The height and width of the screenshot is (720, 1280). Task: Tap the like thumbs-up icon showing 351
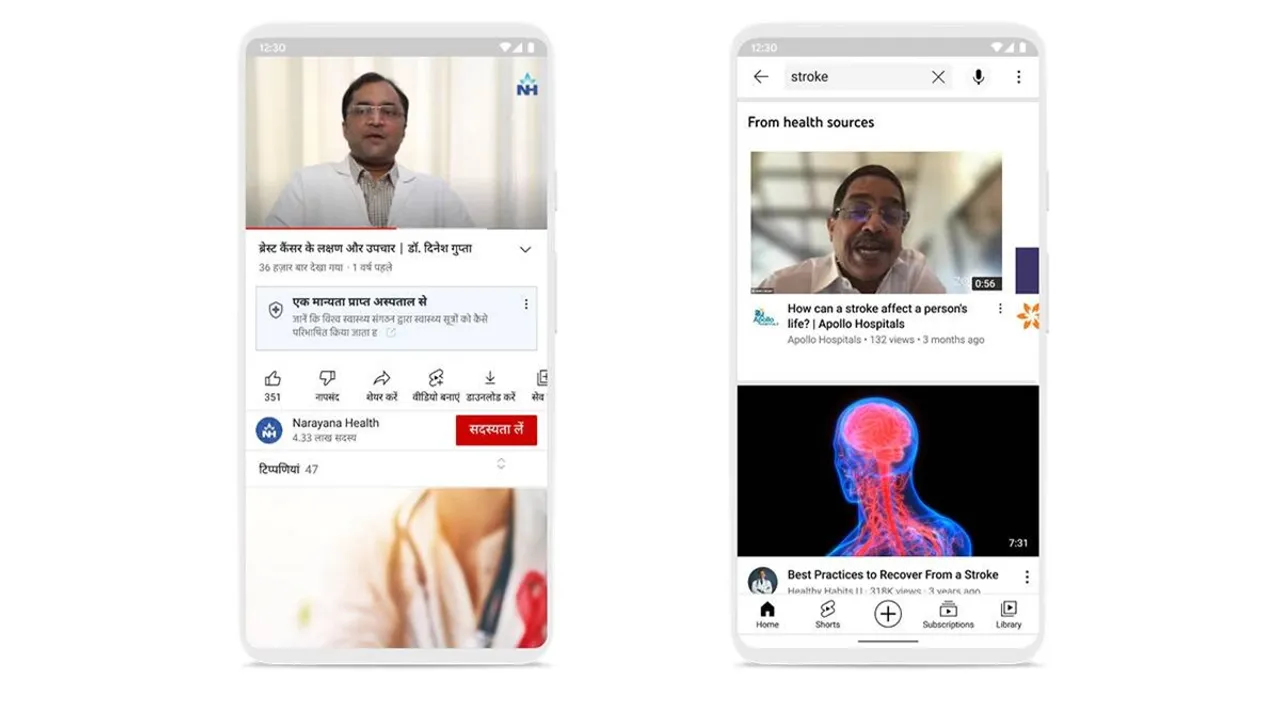[272, 379]
